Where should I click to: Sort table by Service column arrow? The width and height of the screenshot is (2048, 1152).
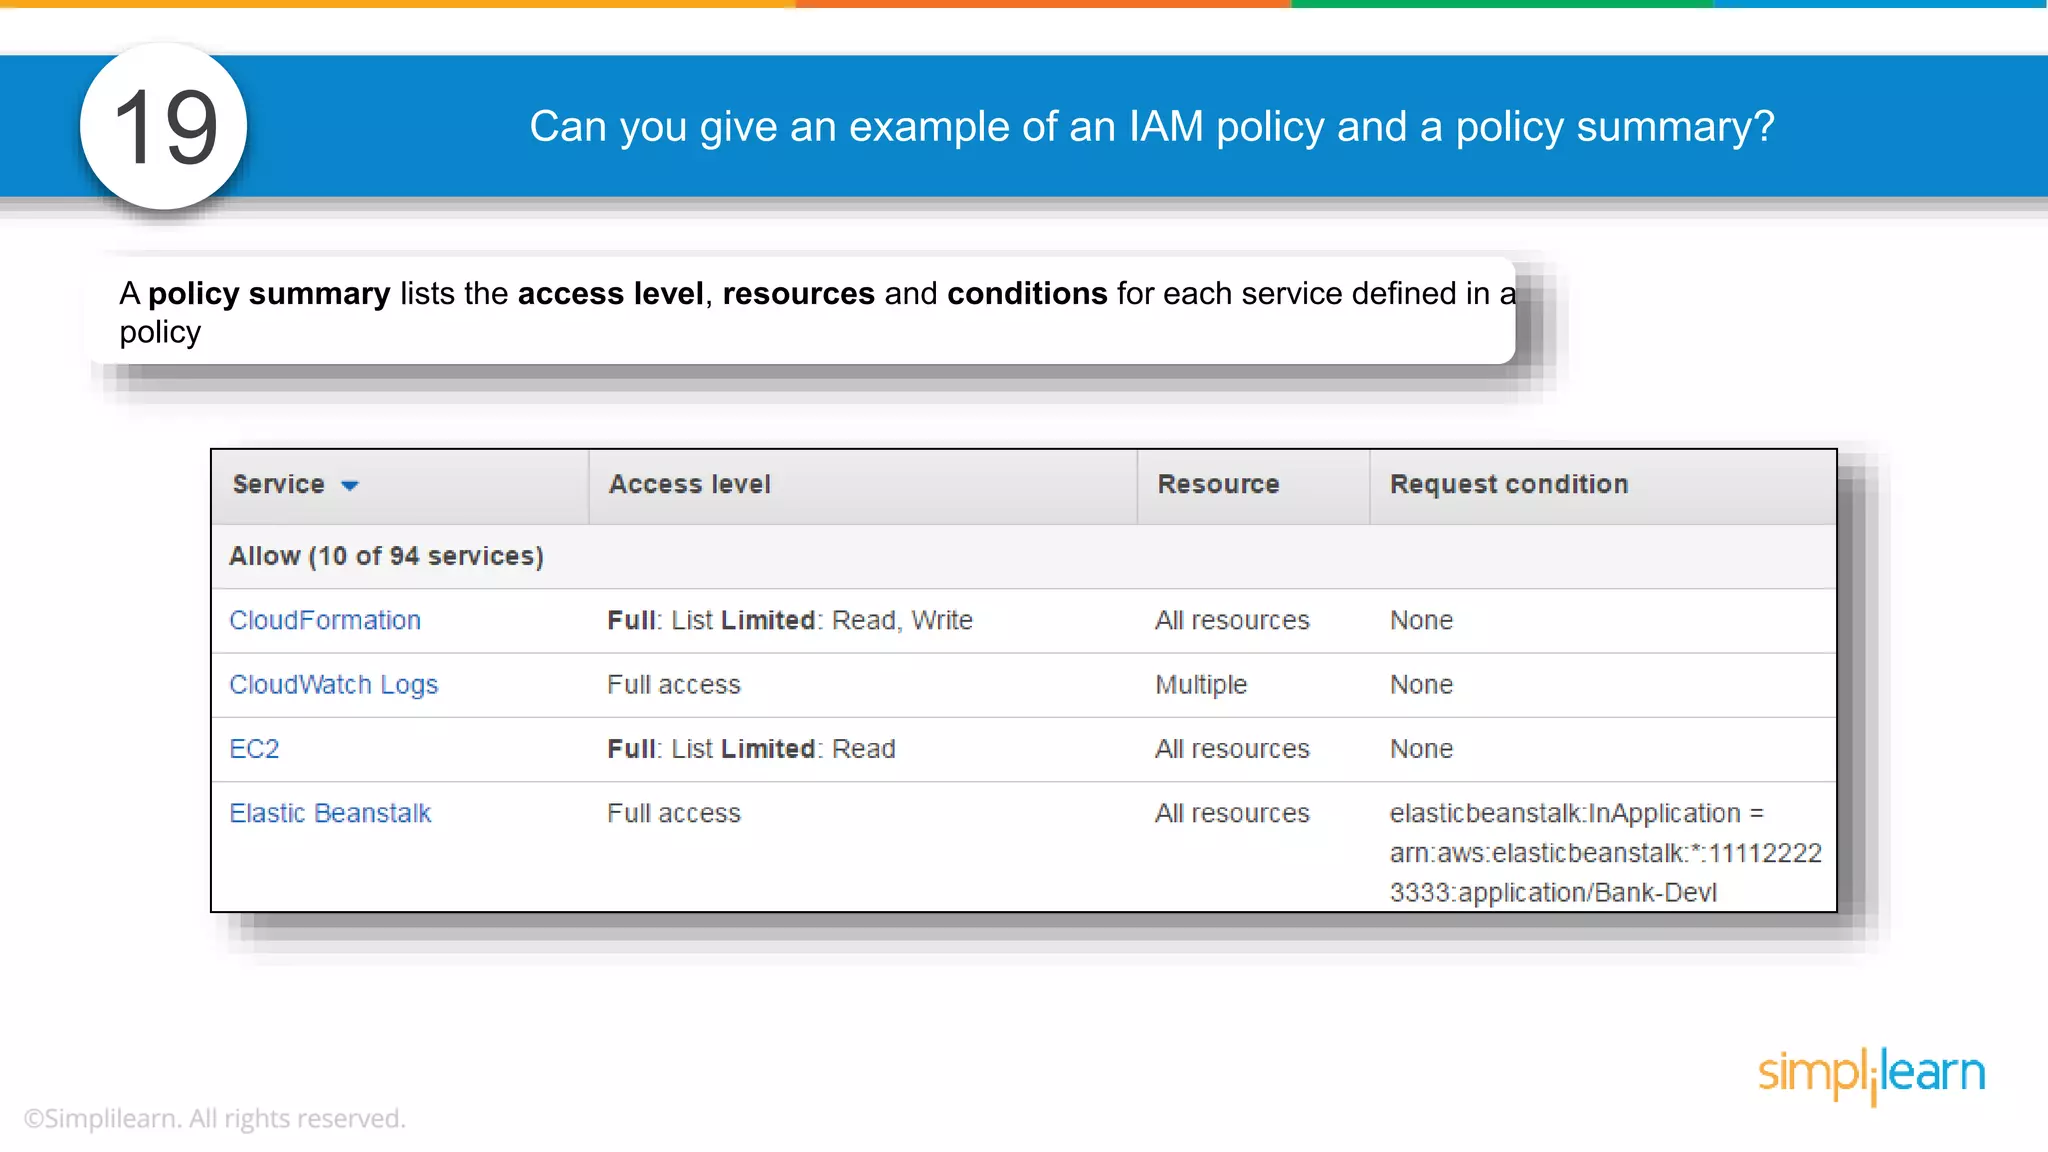[x=349, y=486]
